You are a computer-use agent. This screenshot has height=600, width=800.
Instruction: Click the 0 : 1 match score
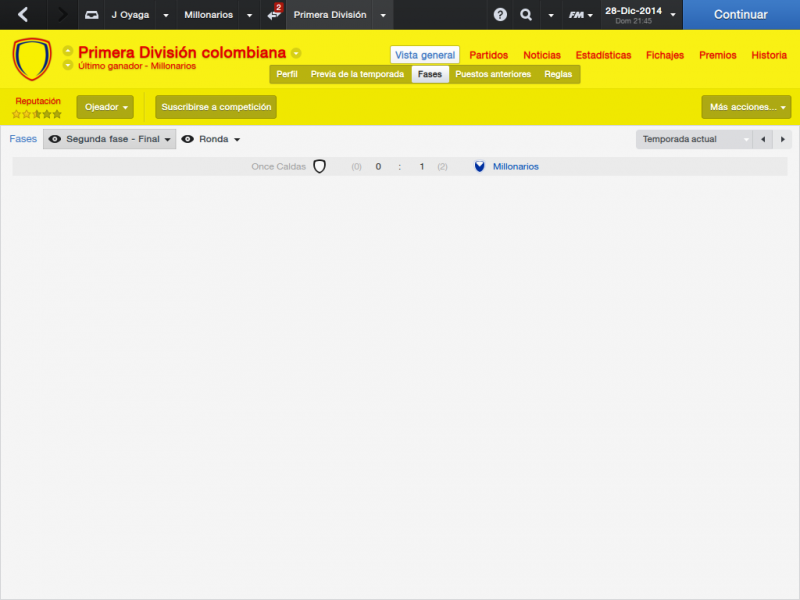coord(399,166)
